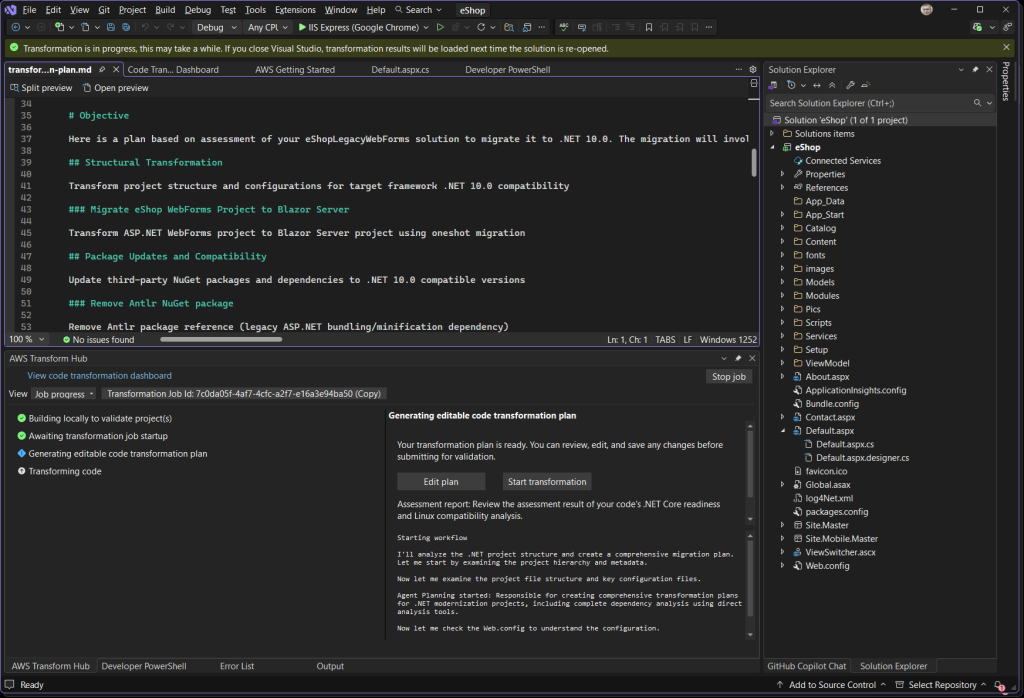Expand the Catalog folder in Solution Explorer
1024x698 pixels.
783,228
